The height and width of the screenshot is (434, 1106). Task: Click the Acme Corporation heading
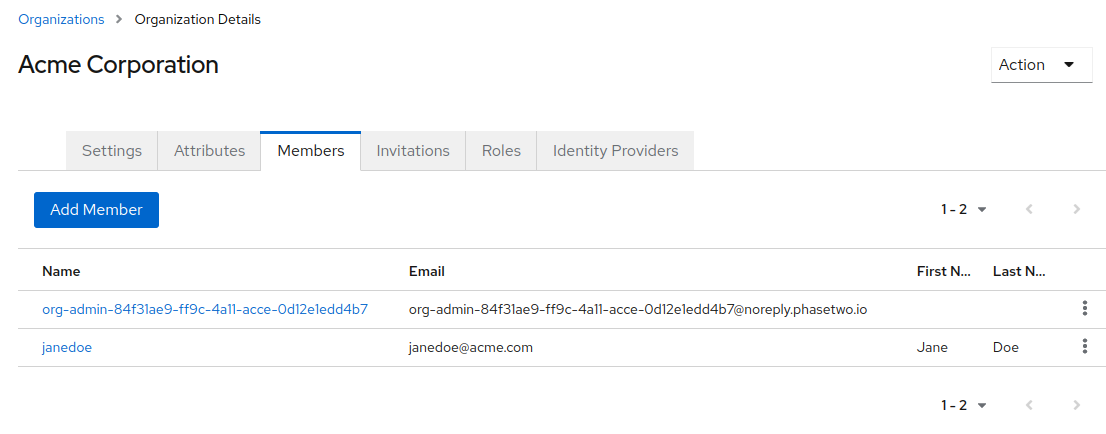(118, 65)
